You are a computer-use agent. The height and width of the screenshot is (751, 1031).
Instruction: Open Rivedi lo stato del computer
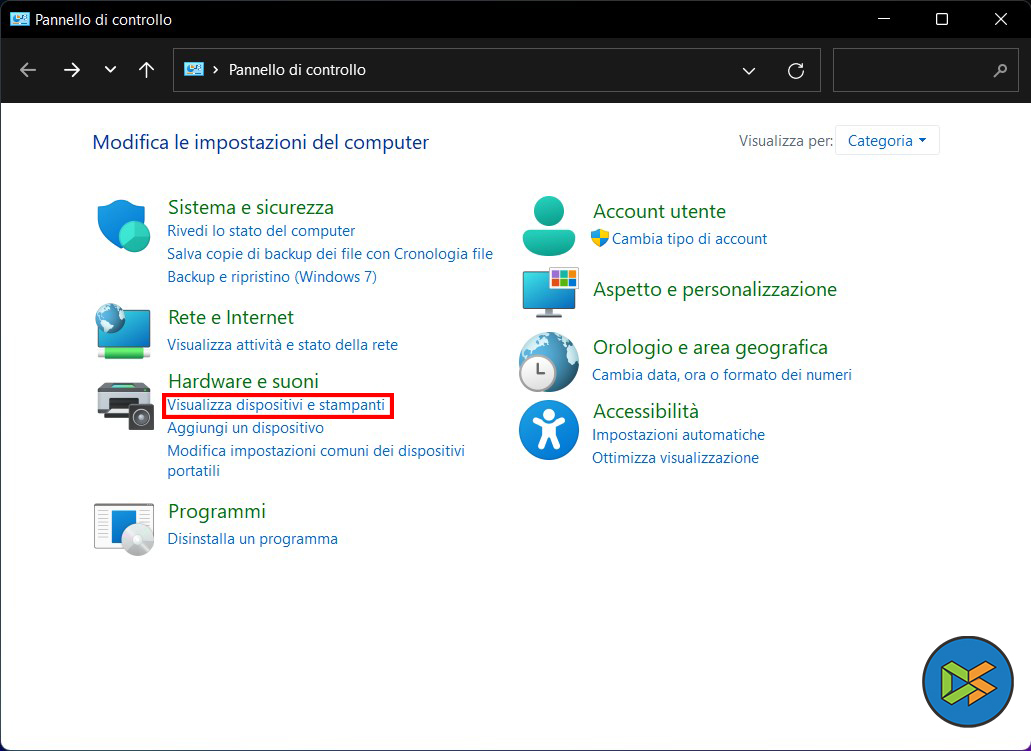261,231
